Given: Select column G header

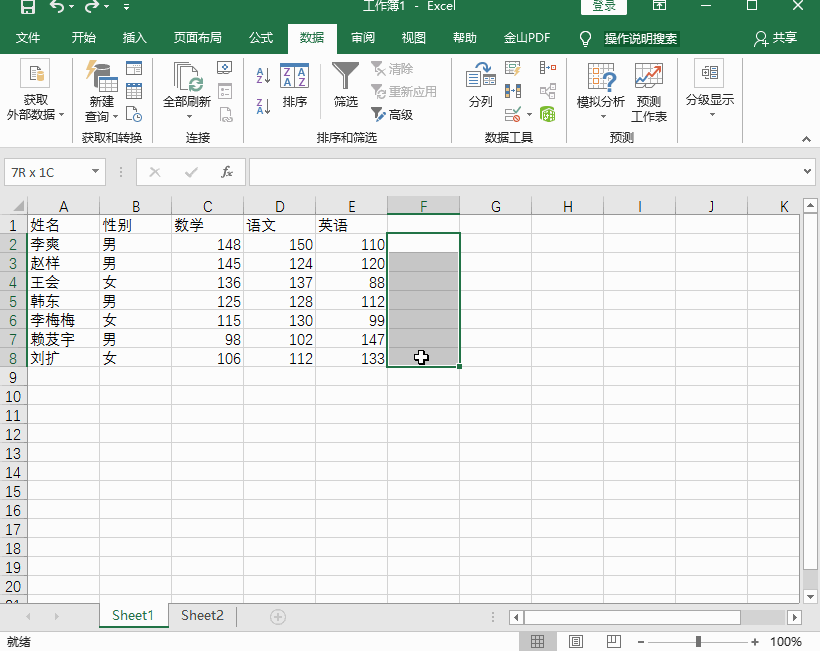Looking at the screenshot, I should point(496,206).
